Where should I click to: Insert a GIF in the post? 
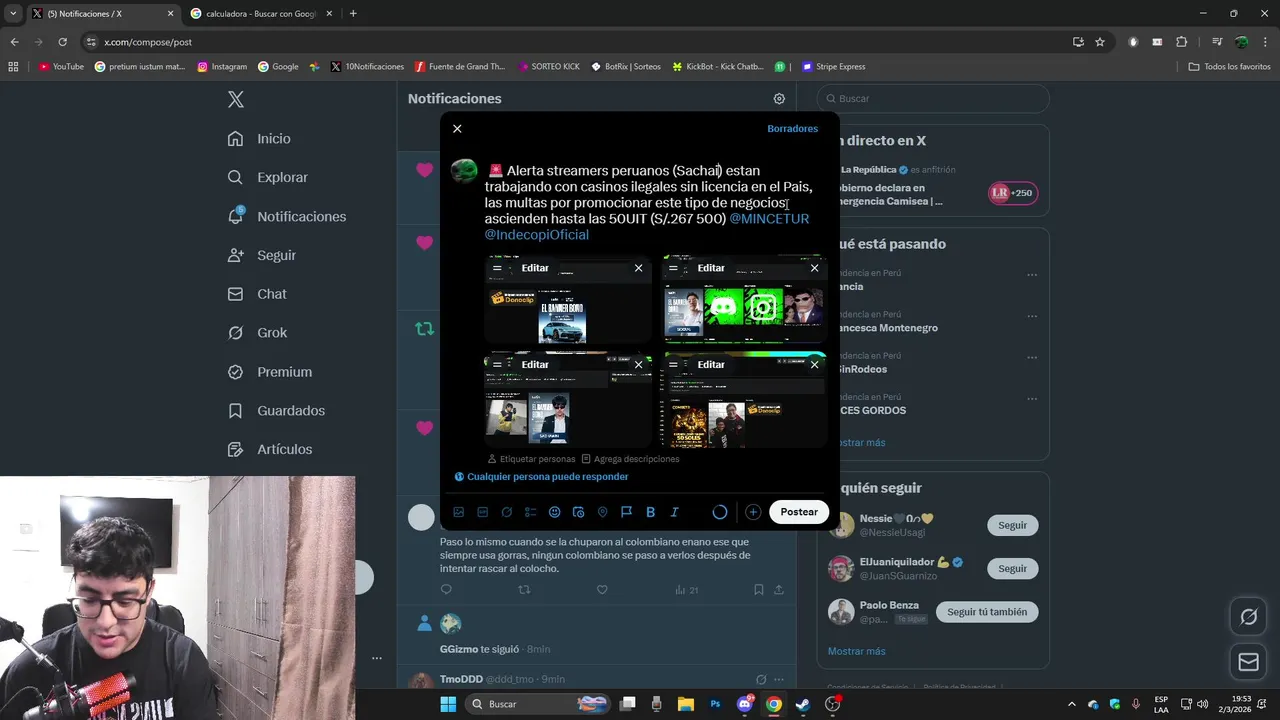(x=483, y=512)
